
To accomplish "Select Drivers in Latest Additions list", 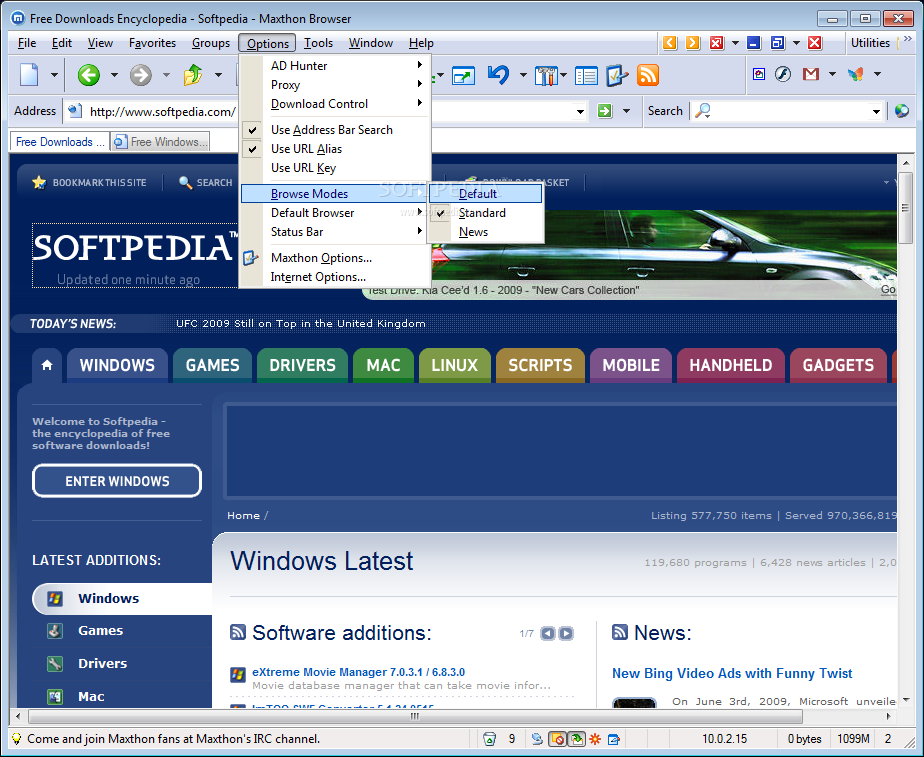I will click(x=103, y=663).
